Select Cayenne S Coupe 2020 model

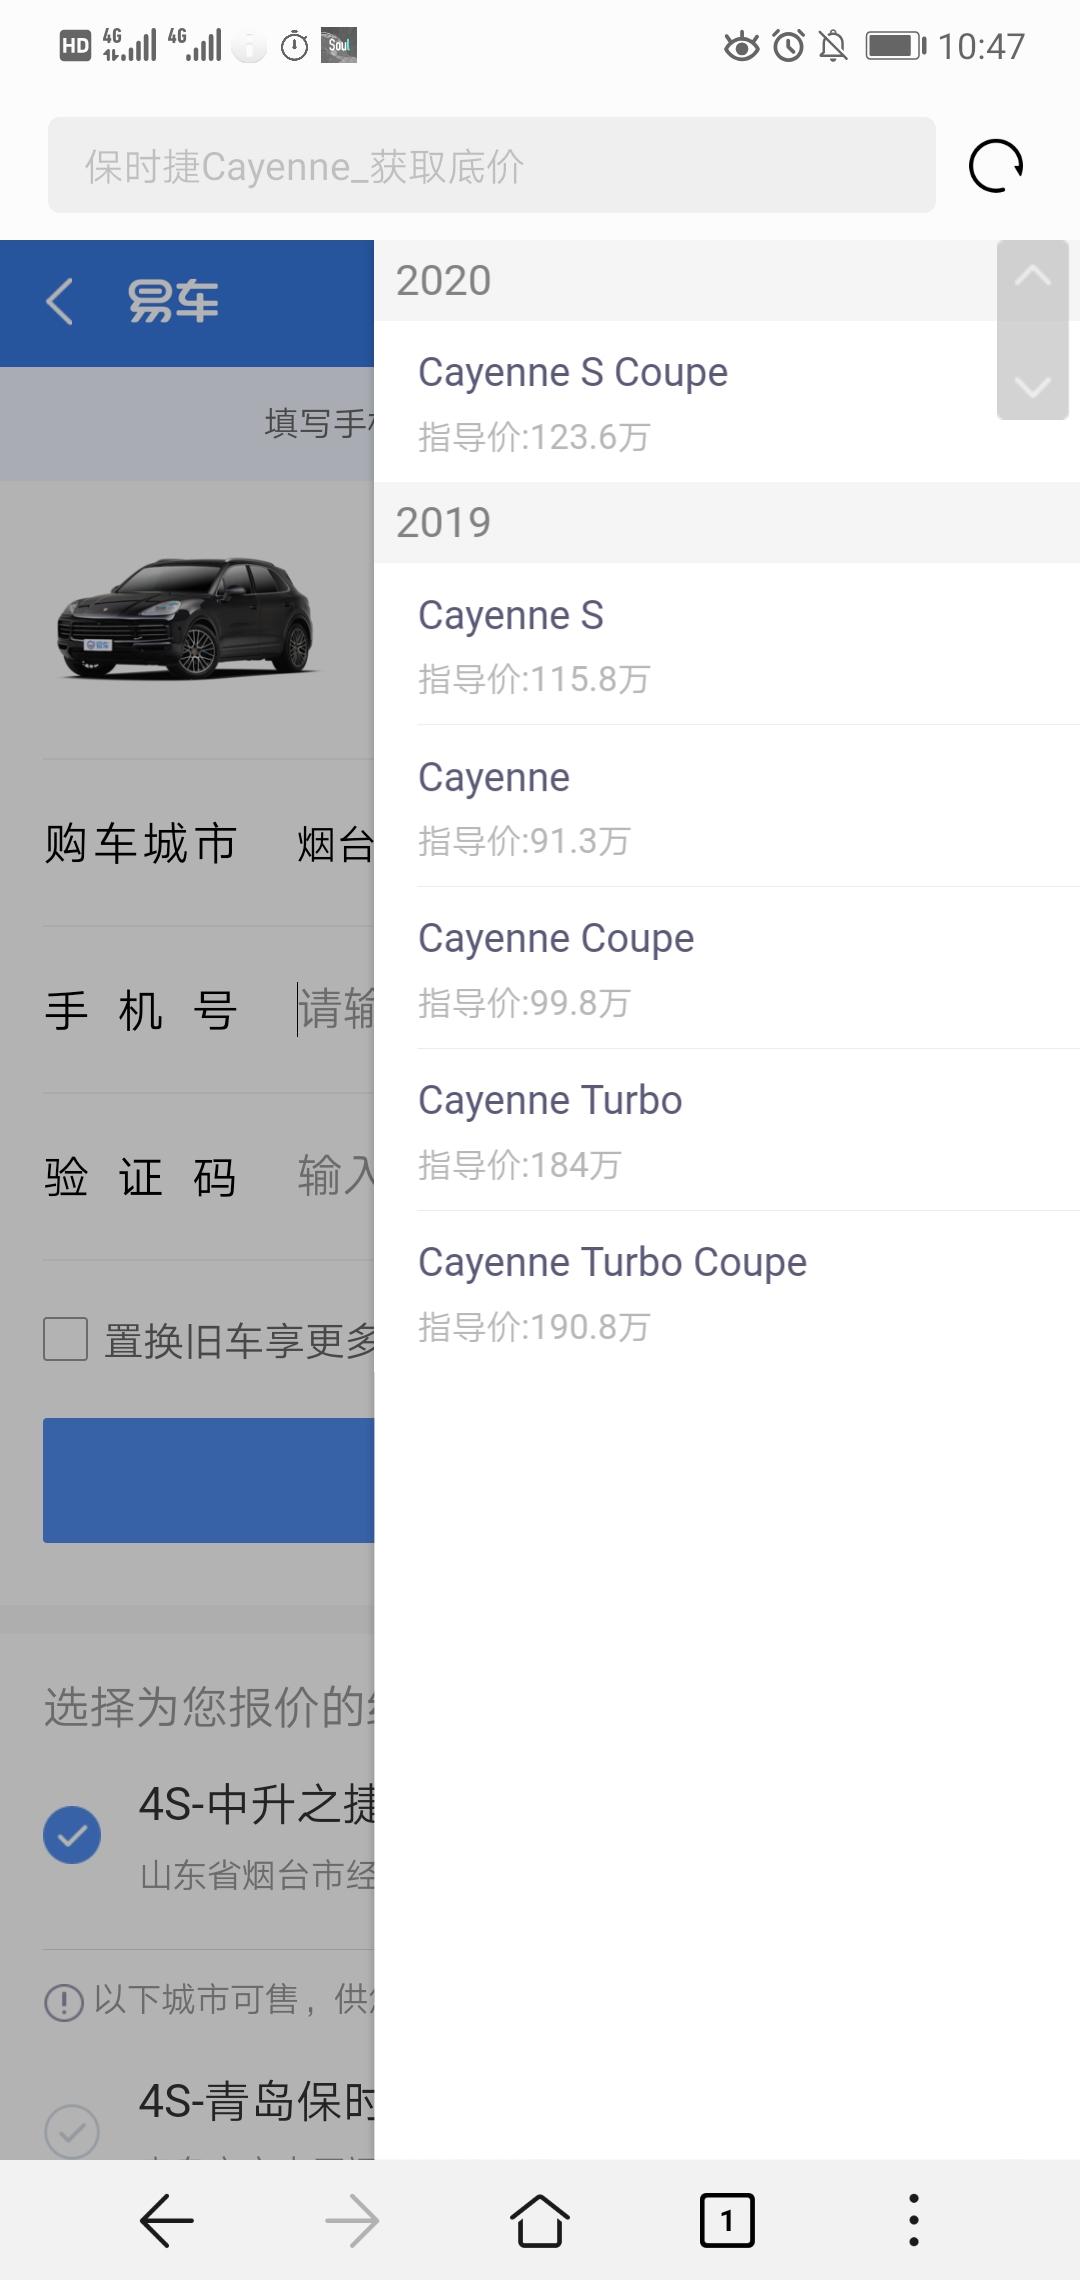click(x=727, y=402)
